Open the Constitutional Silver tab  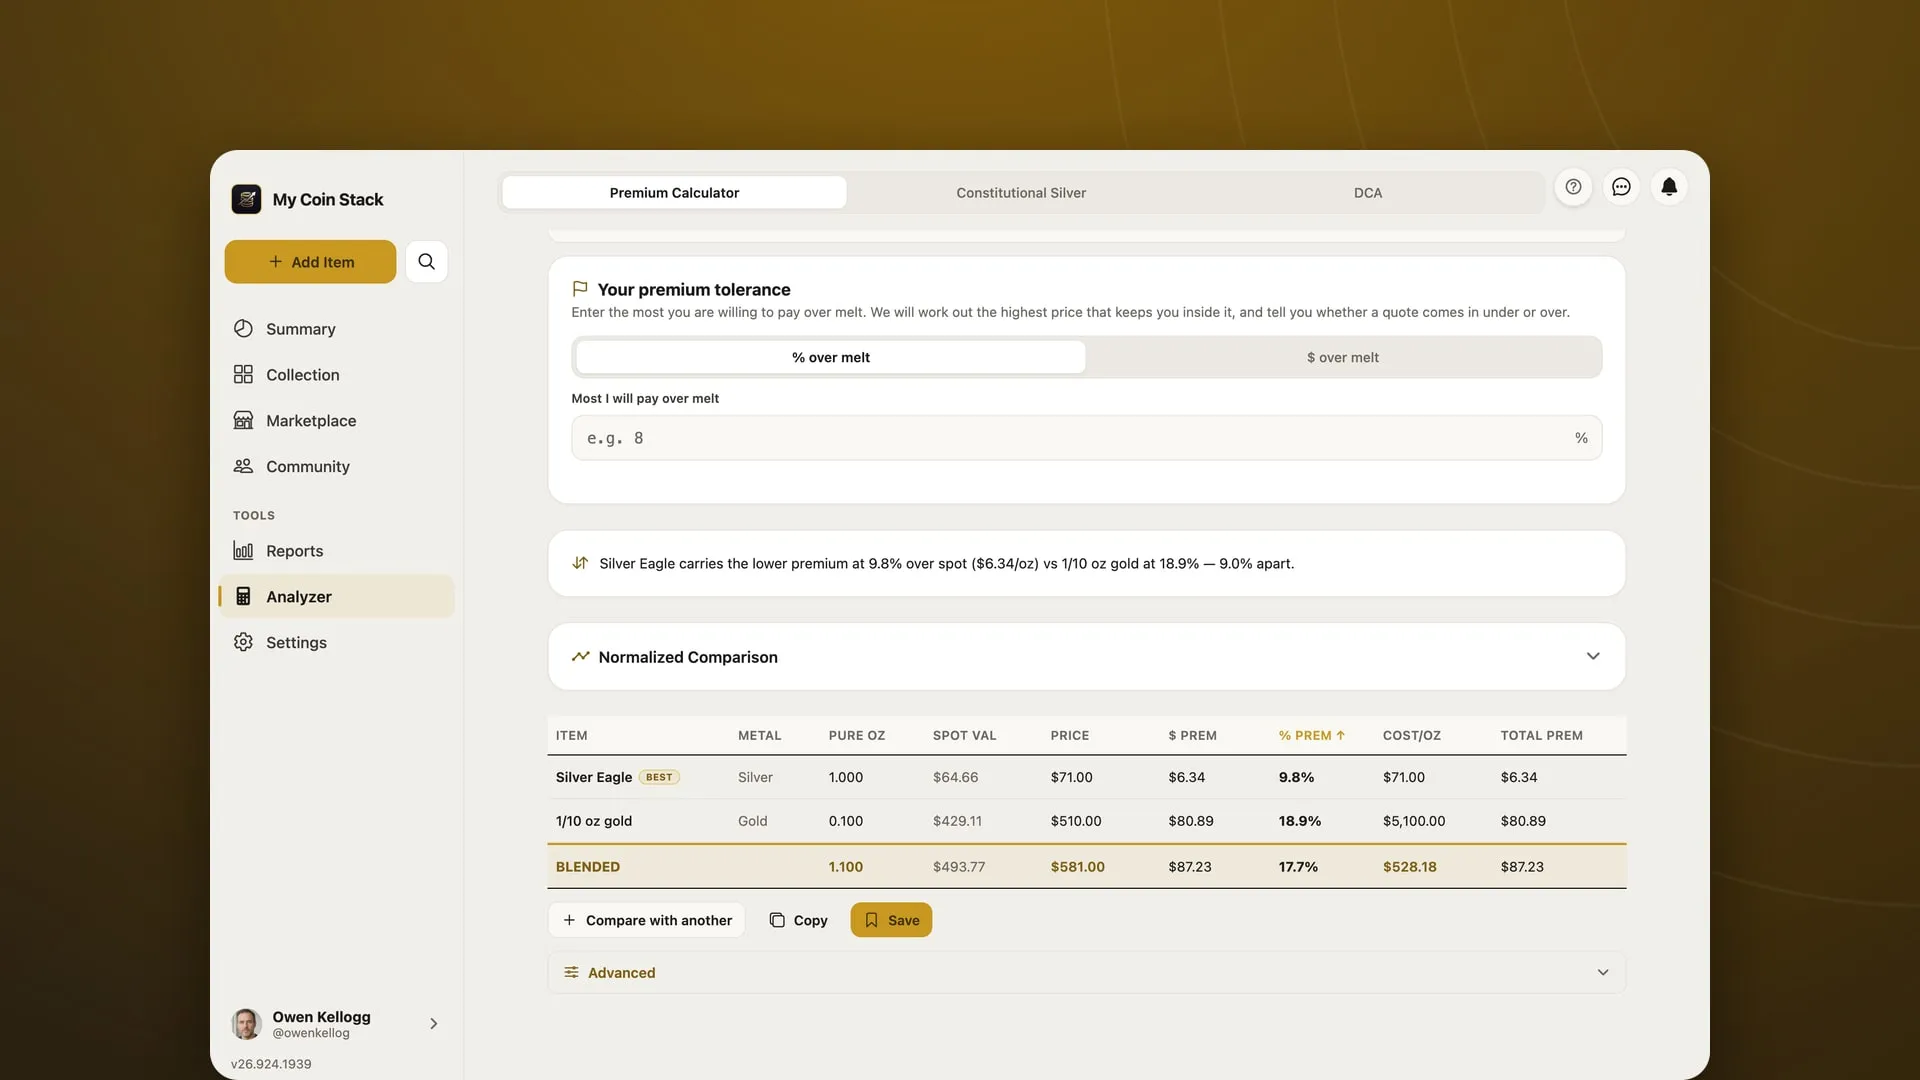tap(1021, 193)
